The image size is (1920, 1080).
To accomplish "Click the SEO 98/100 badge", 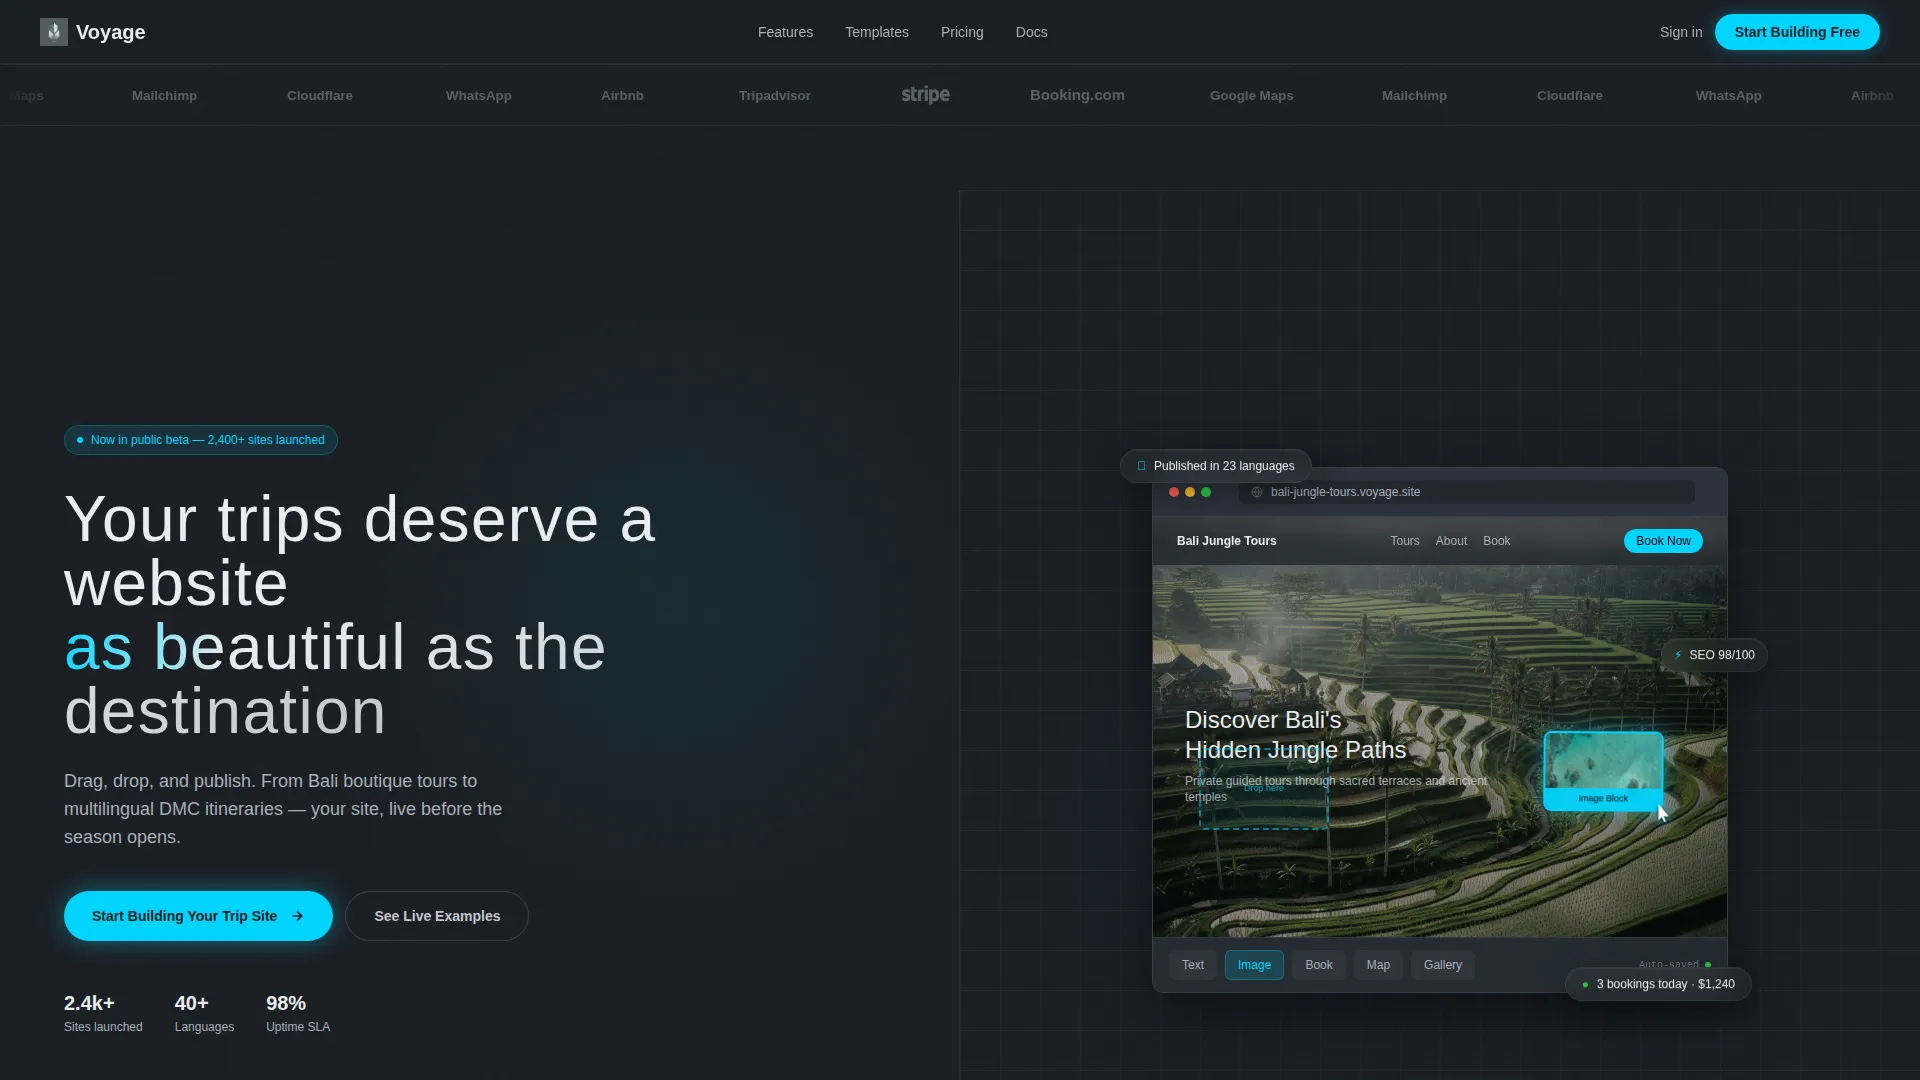I will point(1714,655).
